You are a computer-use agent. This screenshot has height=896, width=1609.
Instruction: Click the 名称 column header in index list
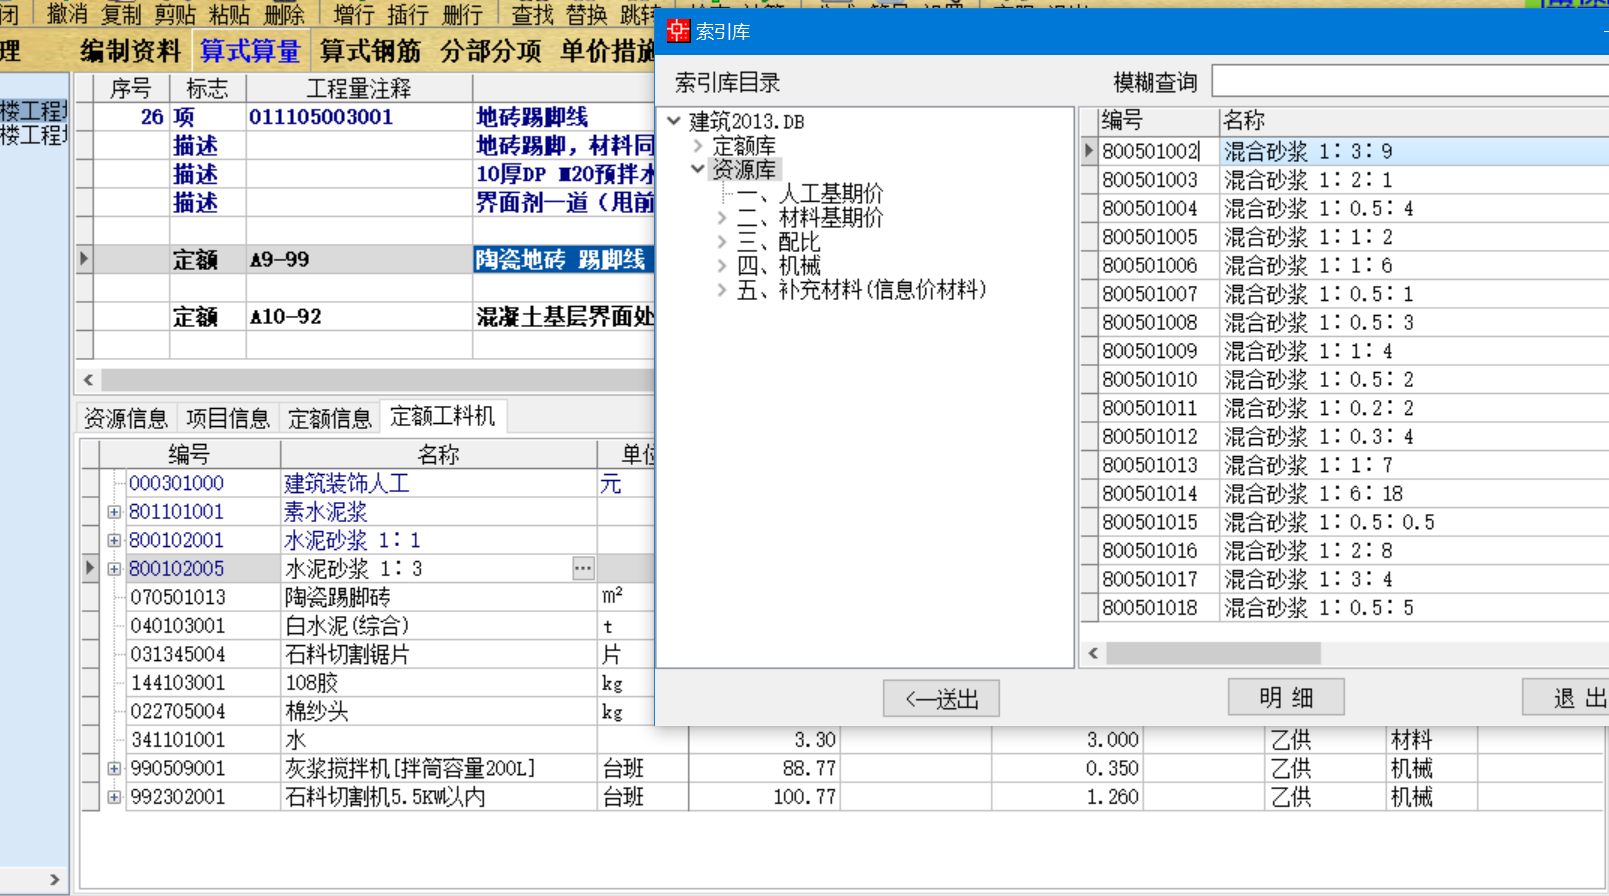[x=1414, y=121]
